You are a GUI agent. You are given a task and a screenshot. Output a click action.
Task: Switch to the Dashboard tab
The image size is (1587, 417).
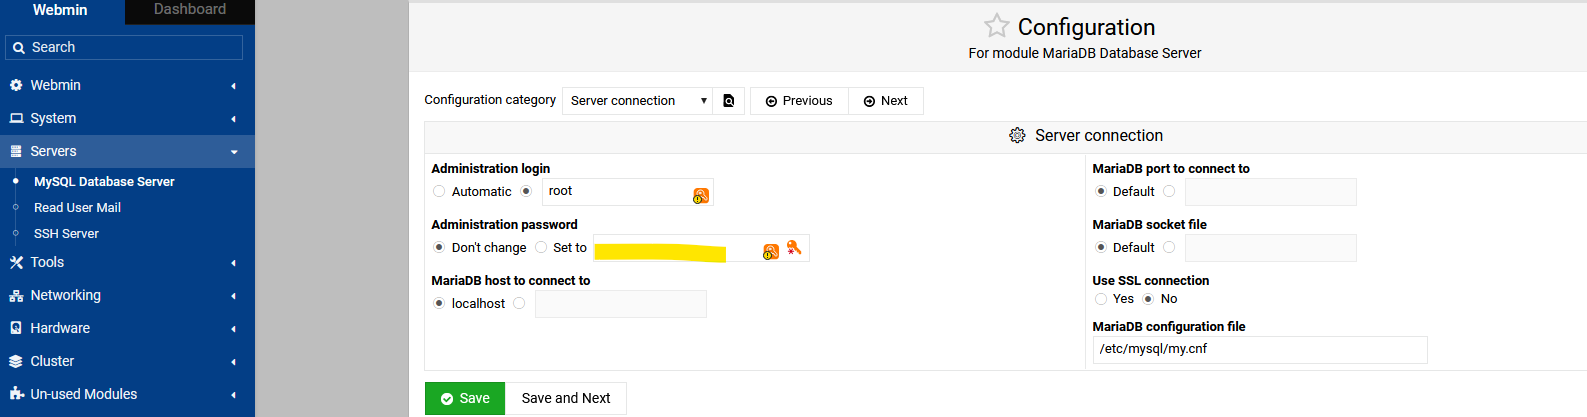190,10
